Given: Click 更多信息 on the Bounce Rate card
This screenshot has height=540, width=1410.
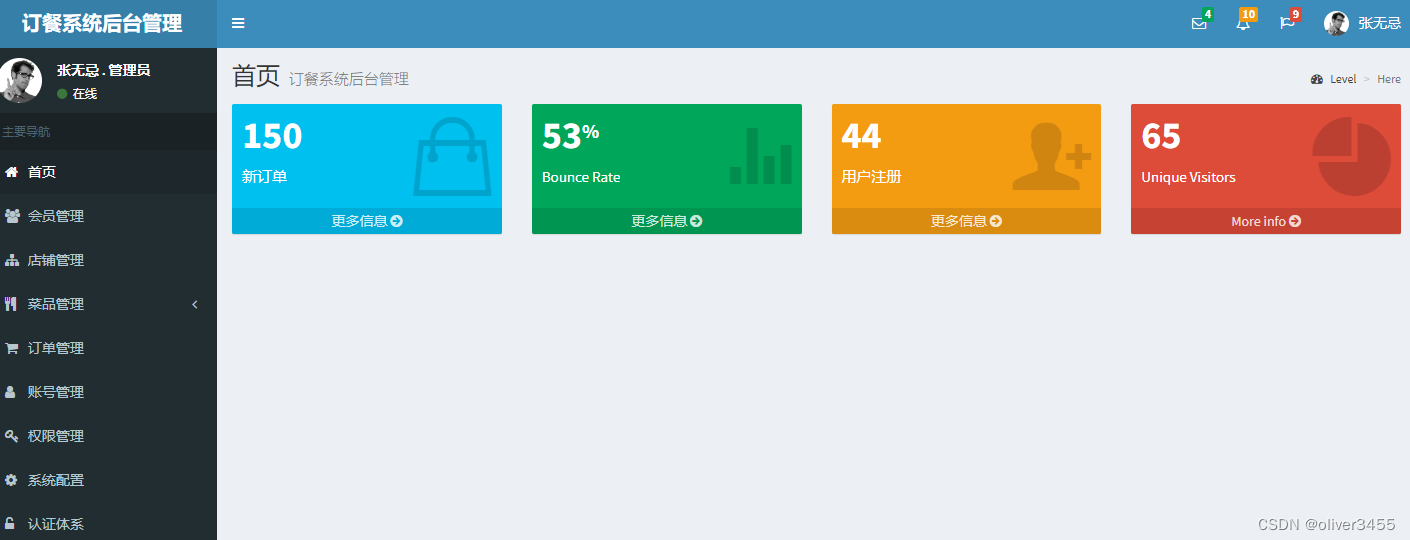Looking at the screenshot, I should tap(667, 221).
